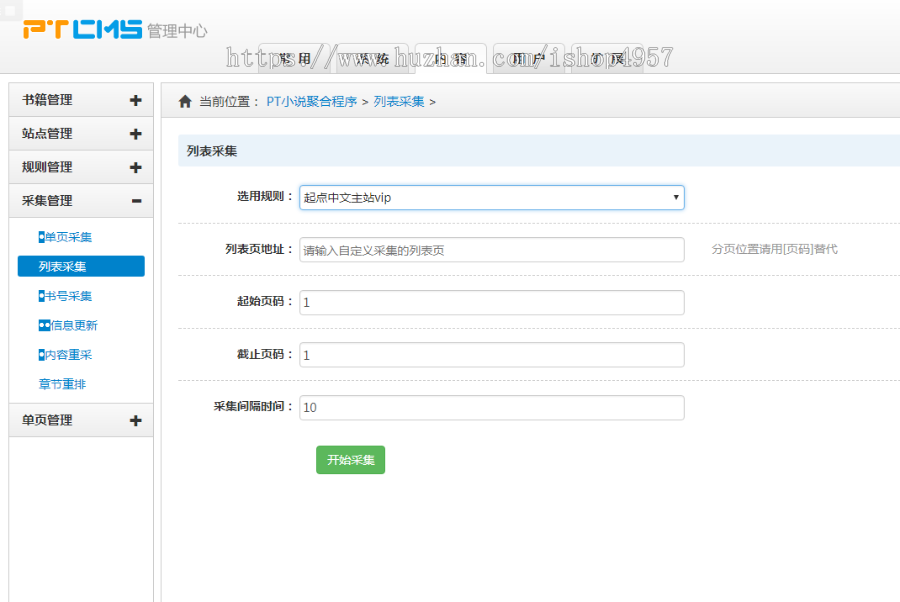Open 章节重排 in the sidebar
Viewport: 900px width, 602px height.
(x=62, y=384)
